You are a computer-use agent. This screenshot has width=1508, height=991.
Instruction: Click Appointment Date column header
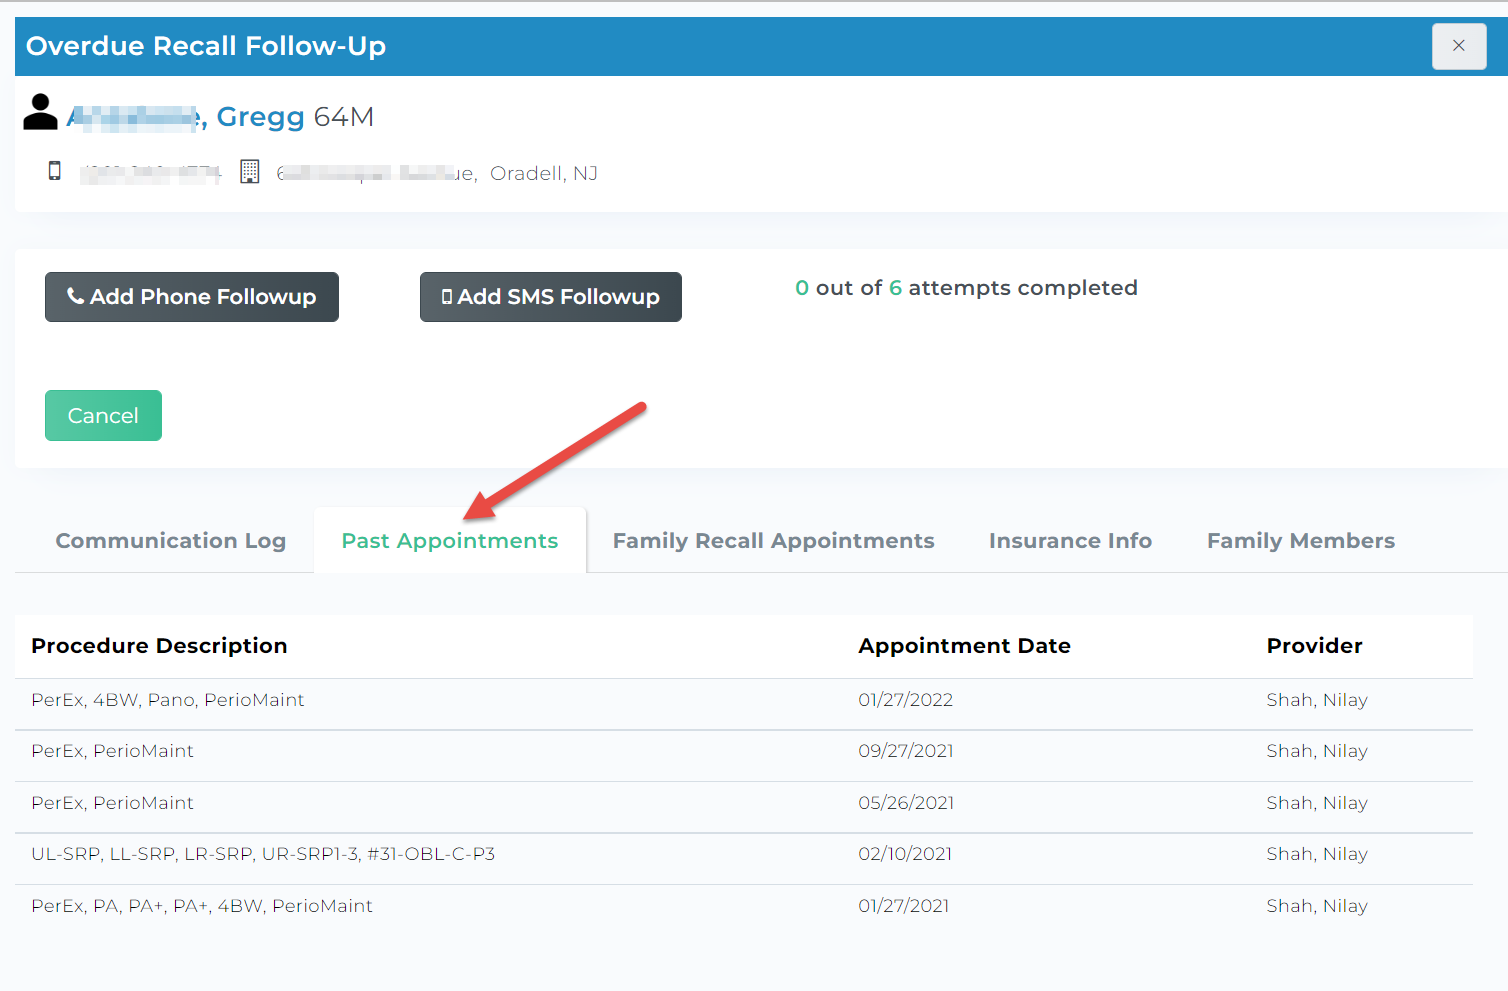[964, 646]
